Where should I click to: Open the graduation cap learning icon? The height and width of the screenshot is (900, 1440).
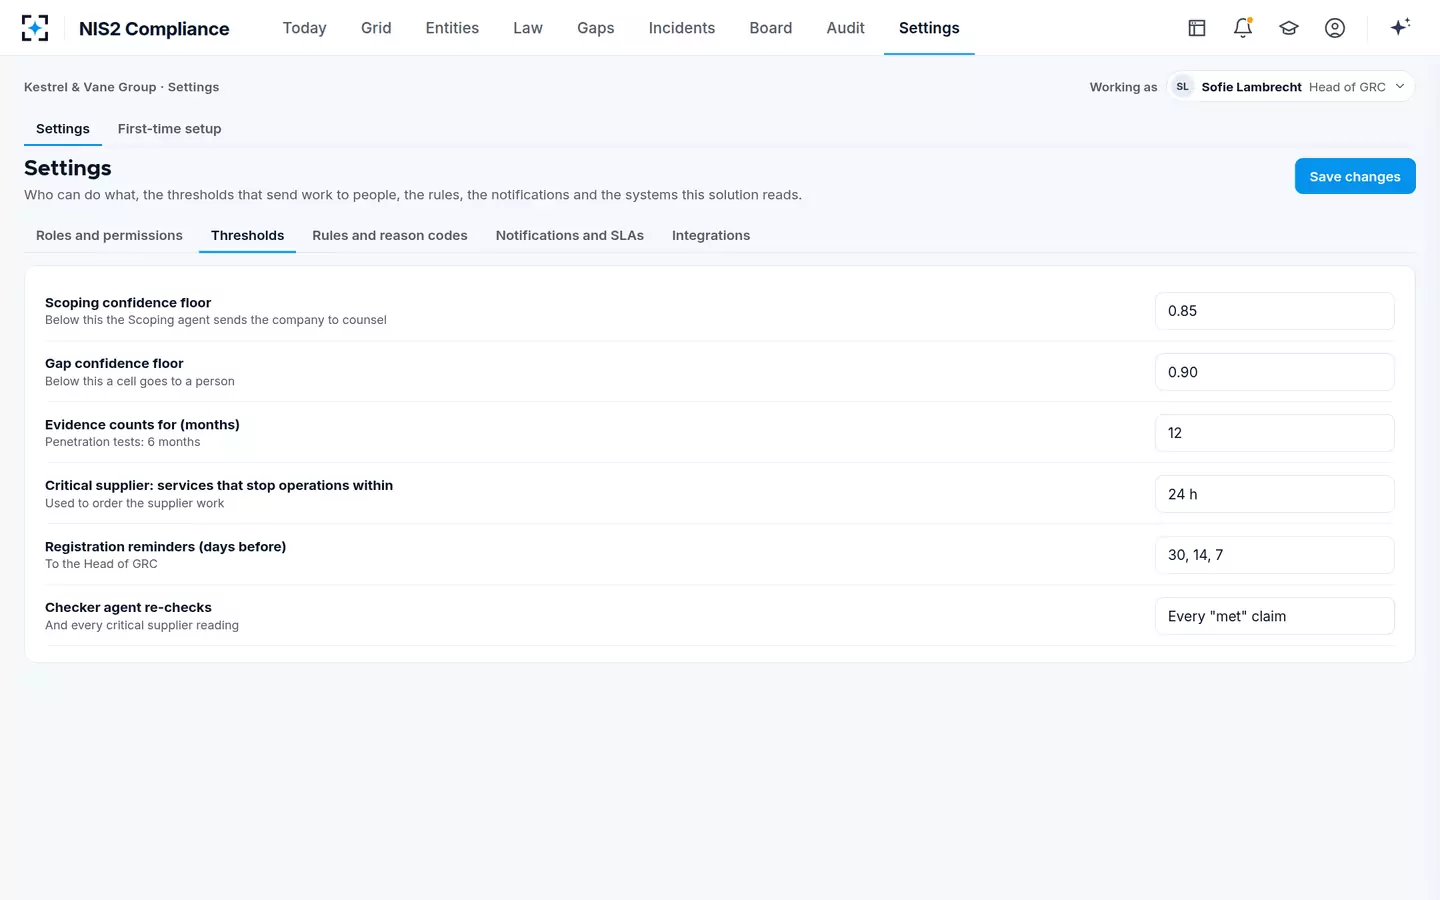tap(1289, 28)
